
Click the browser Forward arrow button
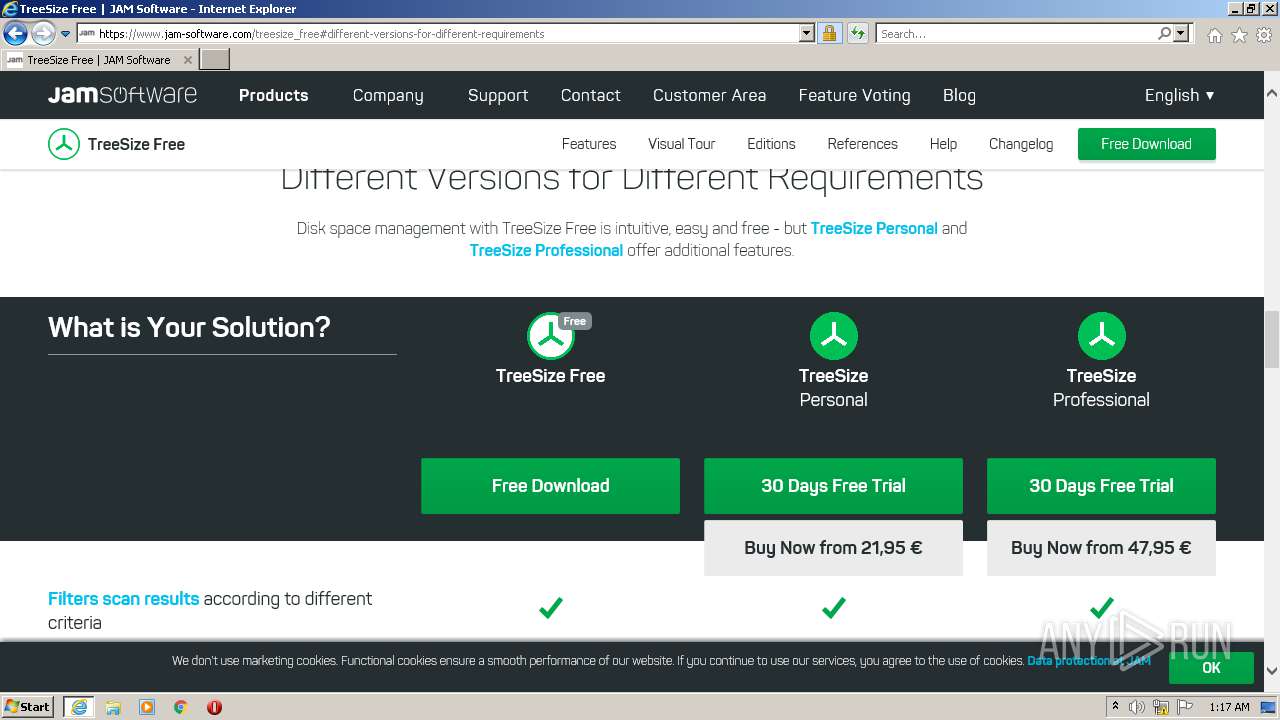pos(43,34)
